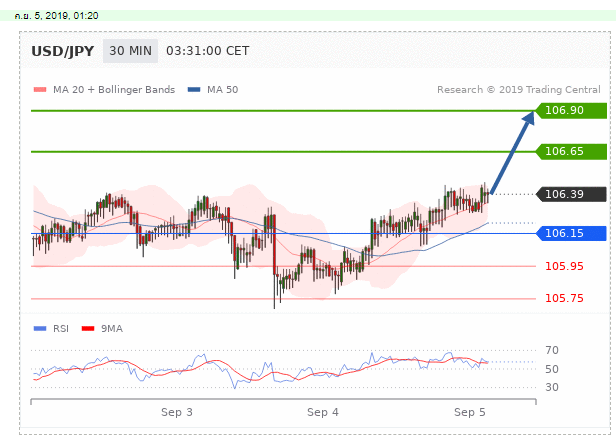Click the 106.65 resistance label
616x446 pixels.
[x=571, y=151]
